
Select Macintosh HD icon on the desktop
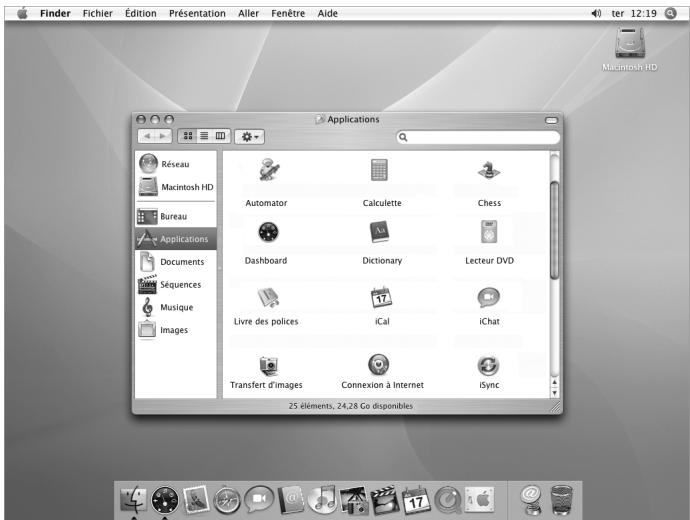[629, 43]
